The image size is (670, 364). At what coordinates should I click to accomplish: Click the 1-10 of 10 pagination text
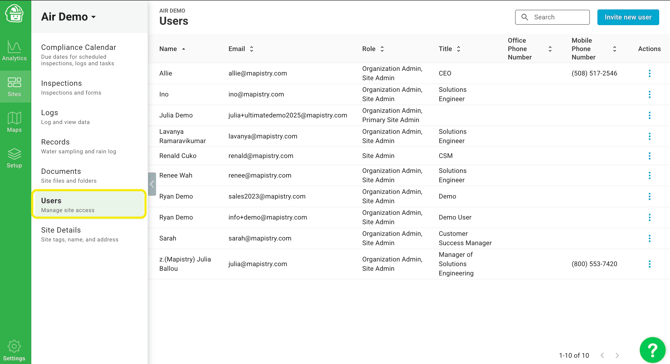pos(574,355)
